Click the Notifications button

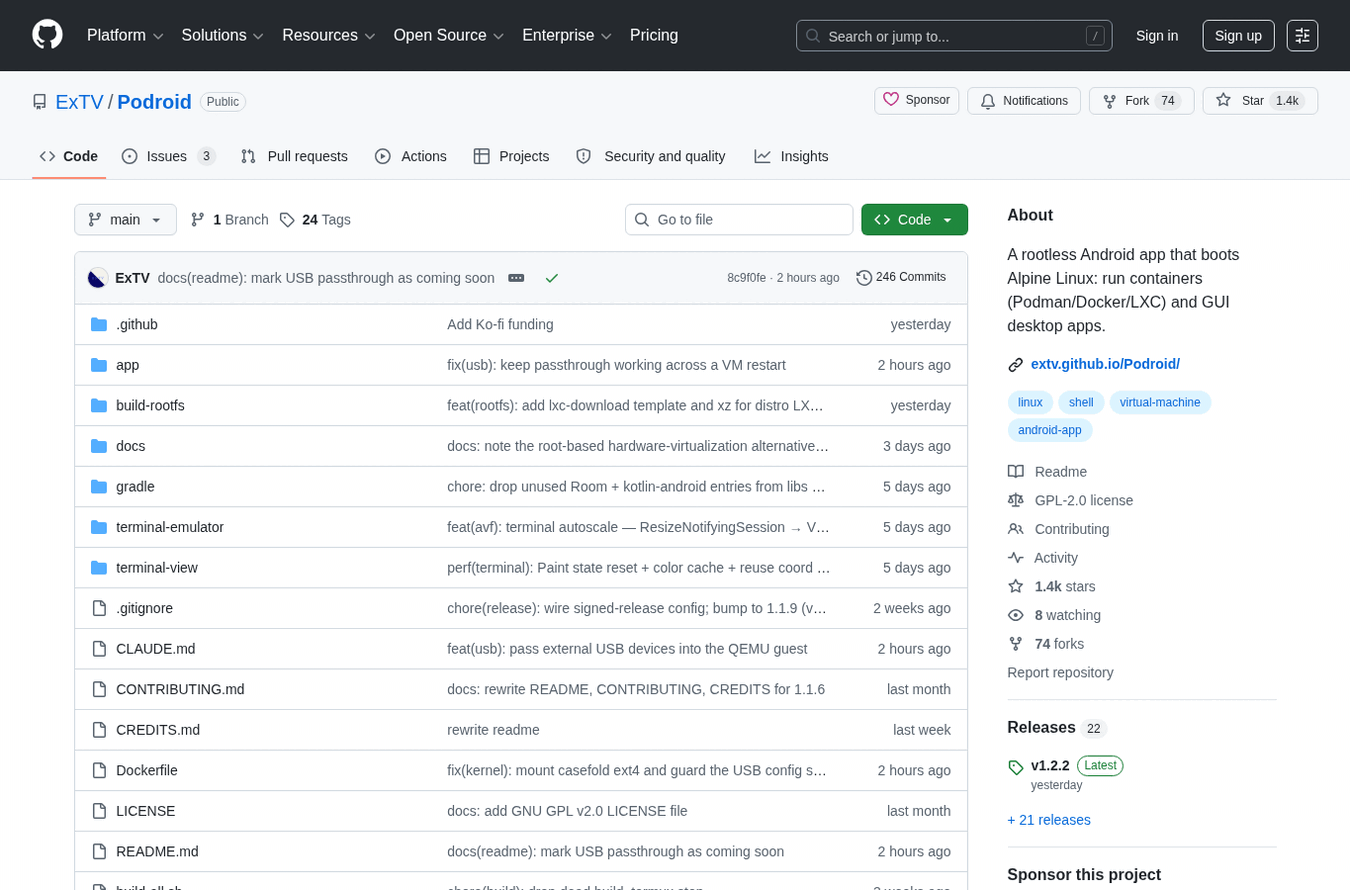pyautogui.click(x=1023, y=101)
